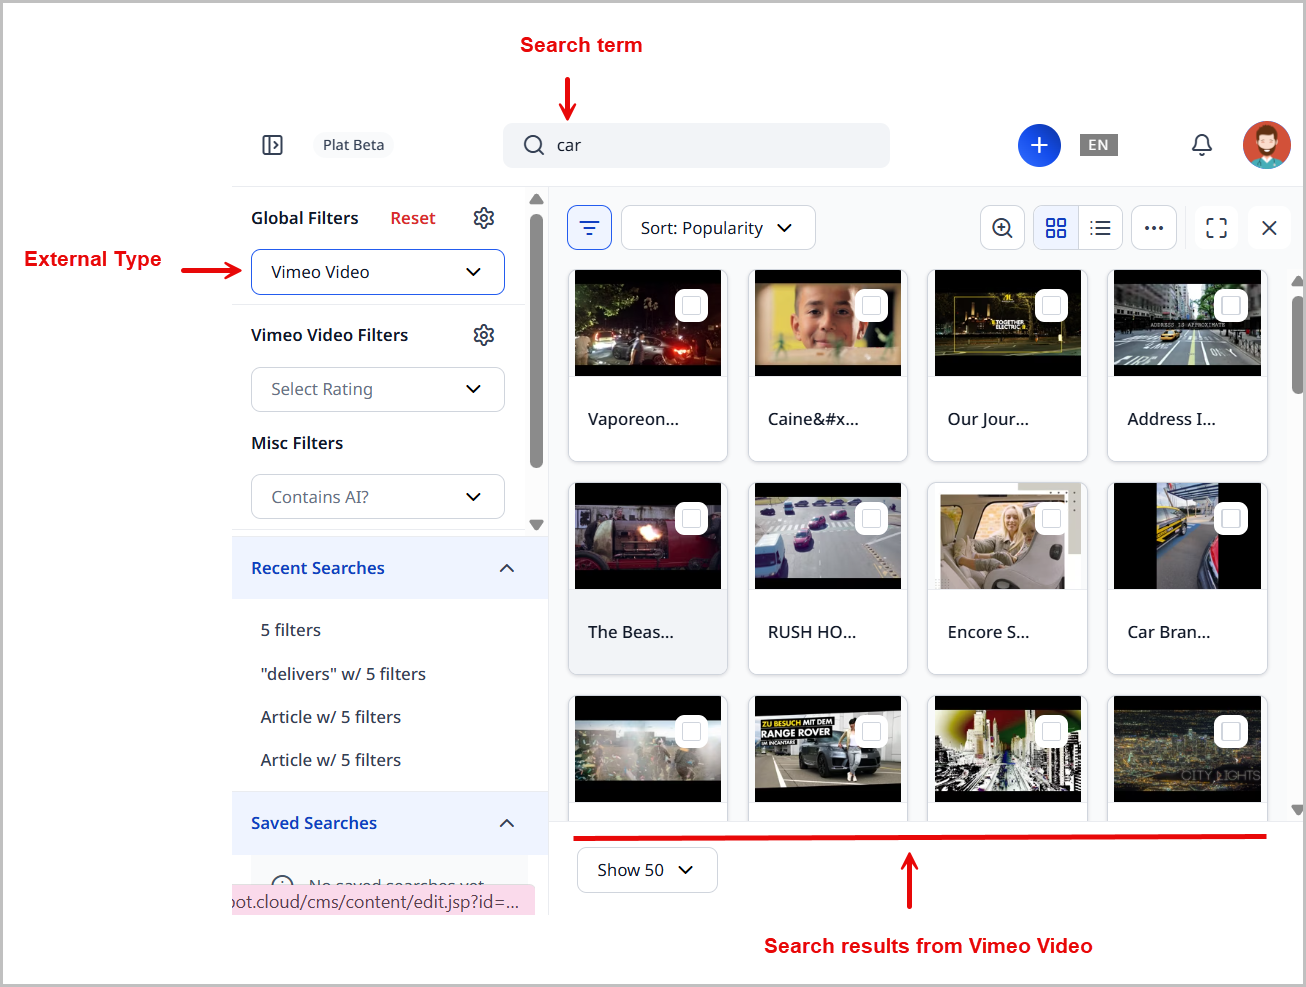Viewport: 1306px width, 987px height.
Task: Expand results to fullscreen view
Action: pos(1216,227)
